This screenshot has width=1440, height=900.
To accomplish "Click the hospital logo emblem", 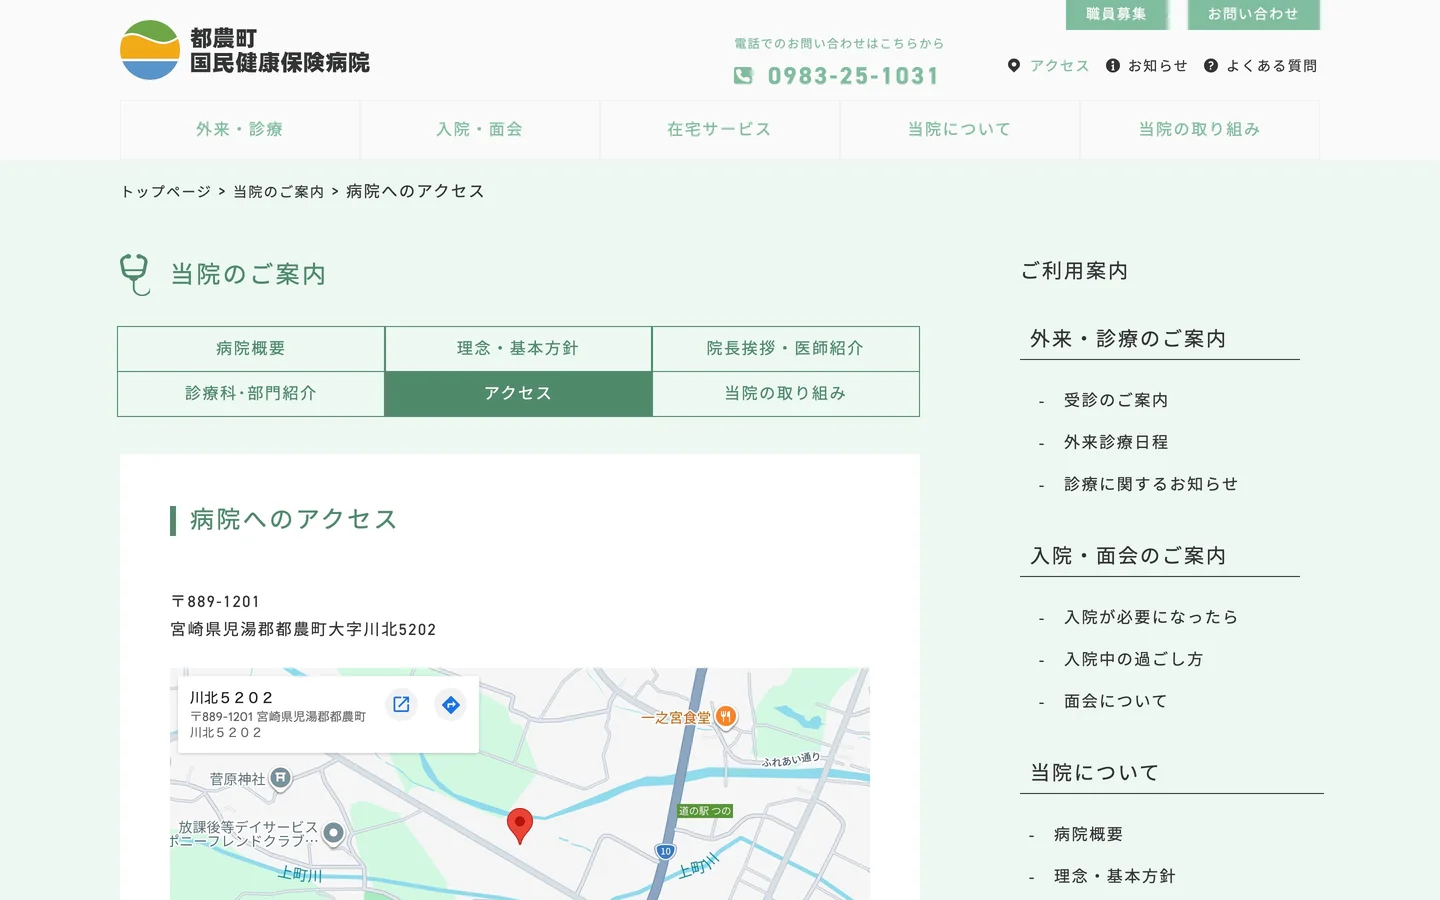I will click(x=150, y=50).
